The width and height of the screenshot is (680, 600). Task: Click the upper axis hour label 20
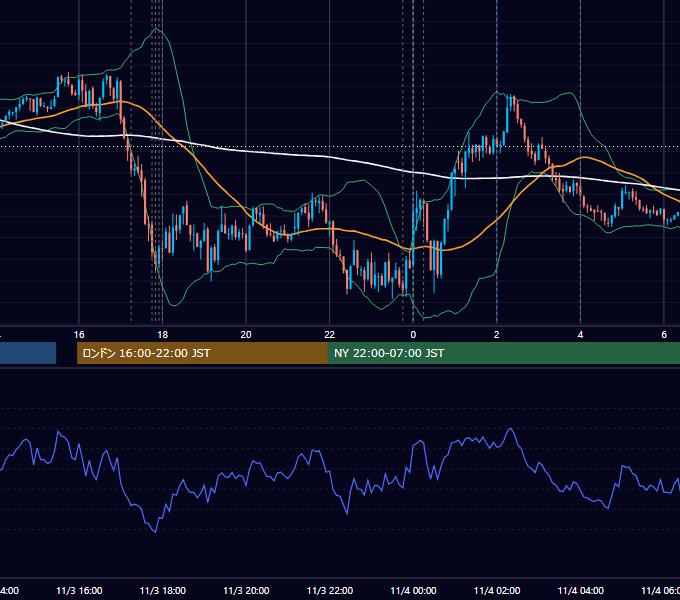(246, 335)
